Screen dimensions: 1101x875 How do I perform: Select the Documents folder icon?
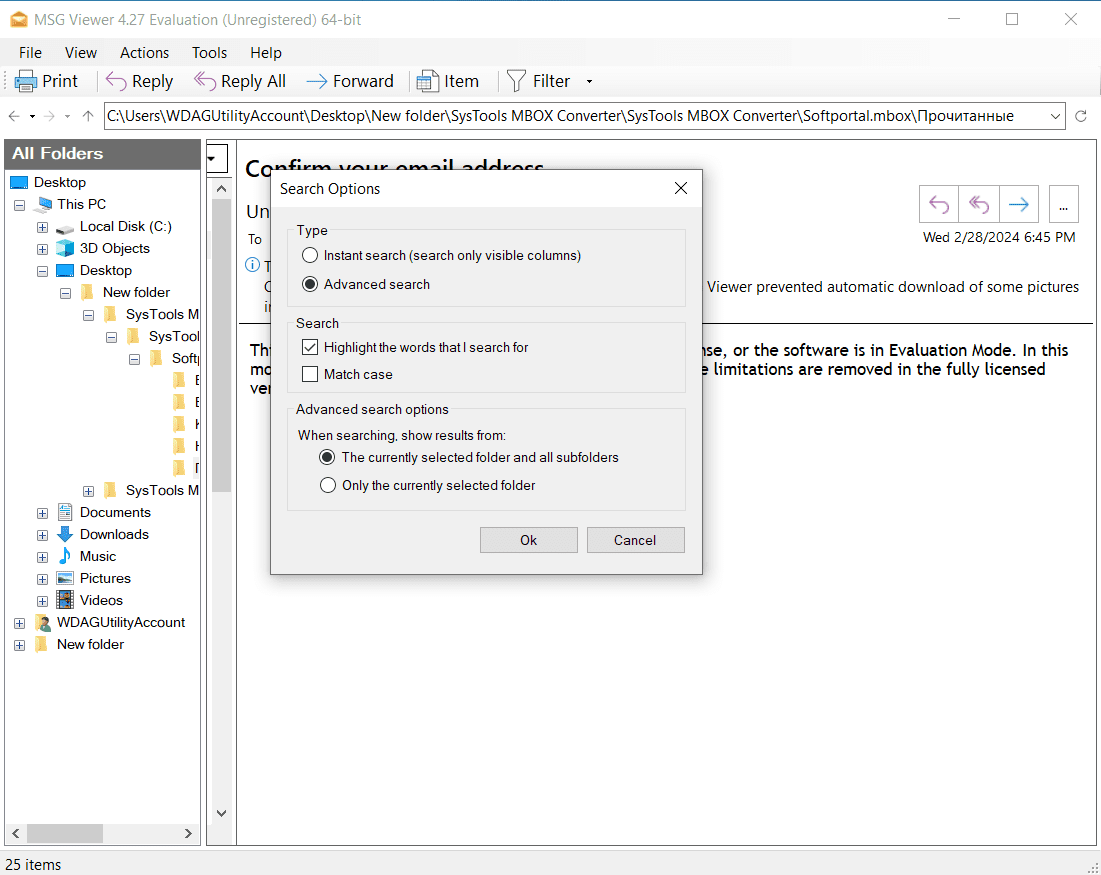(x=65, y=512)
